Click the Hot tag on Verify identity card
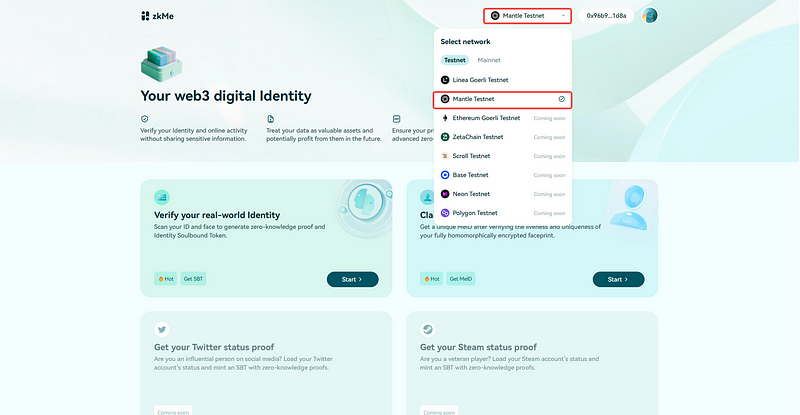Viewport: 800px width, 415px height. click(x=166, y=279)
